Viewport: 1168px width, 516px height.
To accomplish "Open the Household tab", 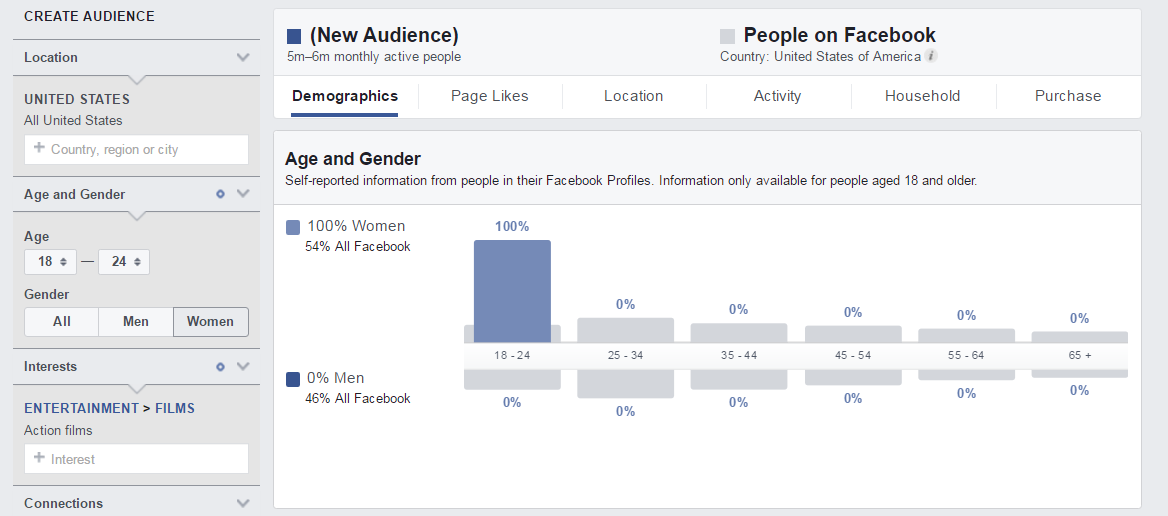I will point(922,96).
